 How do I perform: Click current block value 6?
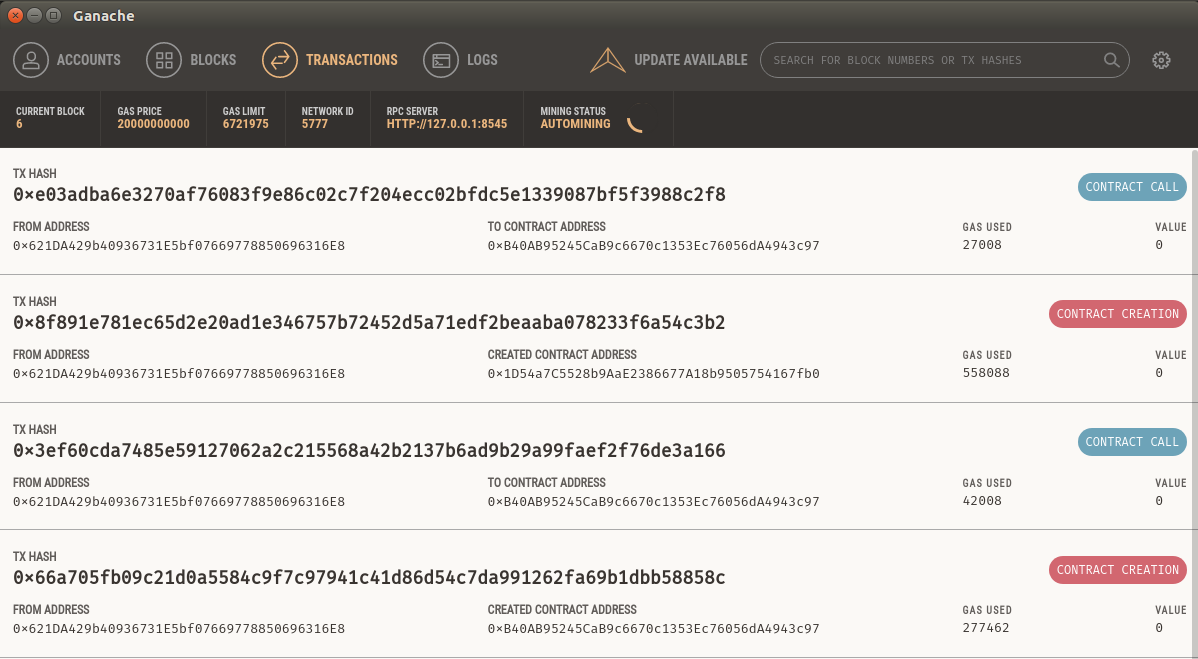point(19,124)
